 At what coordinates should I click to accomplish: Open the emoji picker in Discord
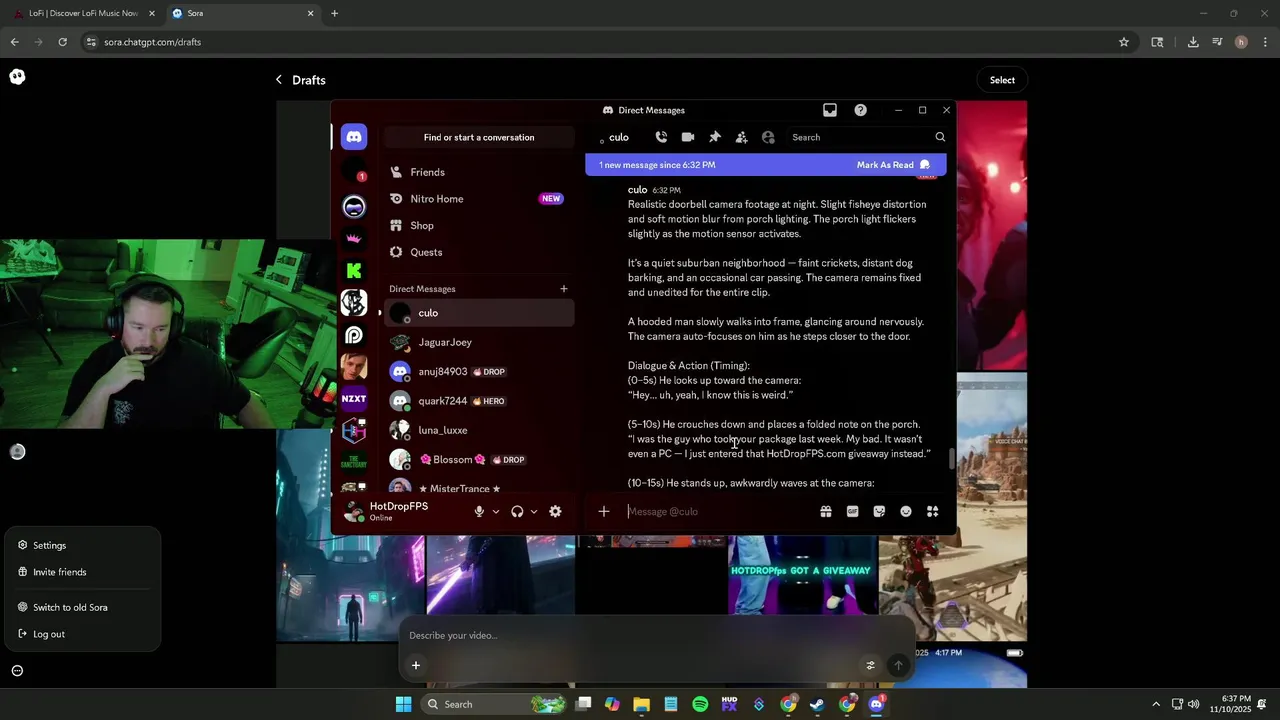[x=906, y=511]
